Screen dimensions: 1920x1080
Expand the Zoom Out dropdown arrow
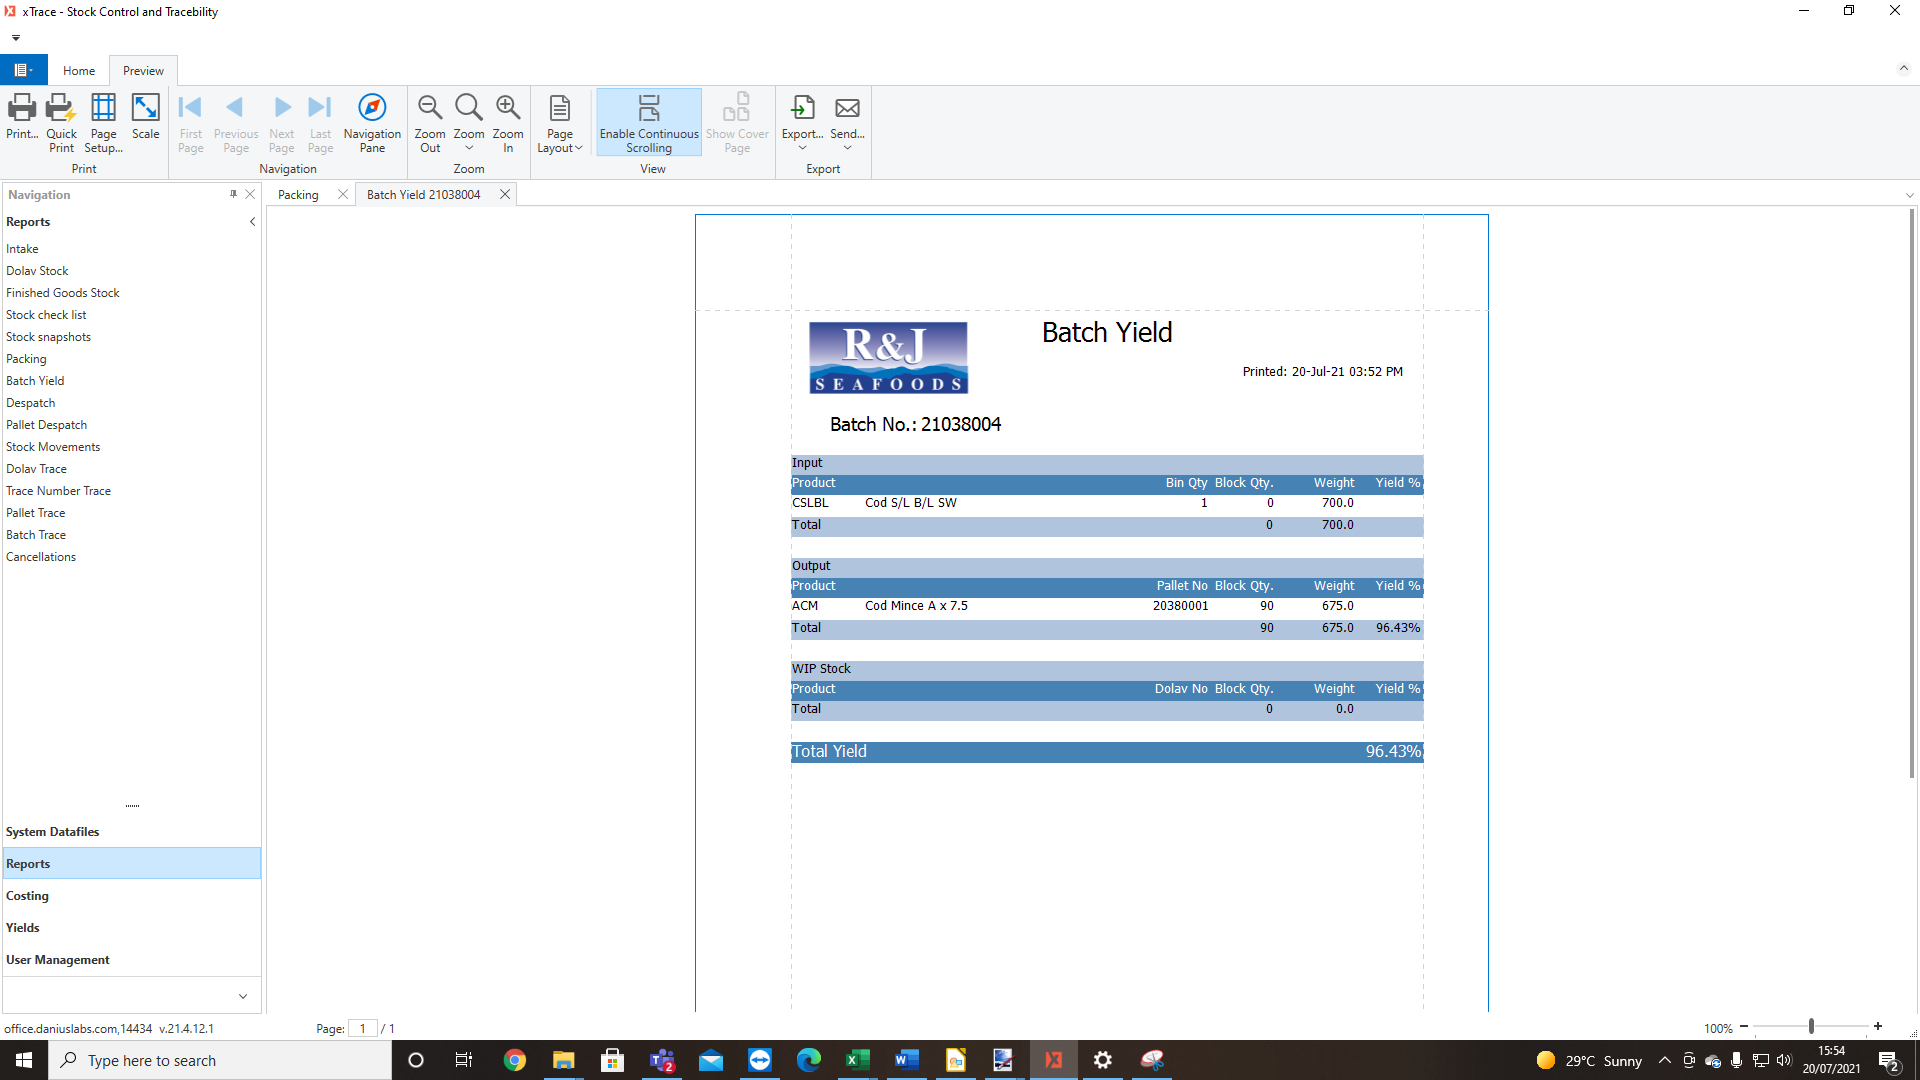pos(467,148)
